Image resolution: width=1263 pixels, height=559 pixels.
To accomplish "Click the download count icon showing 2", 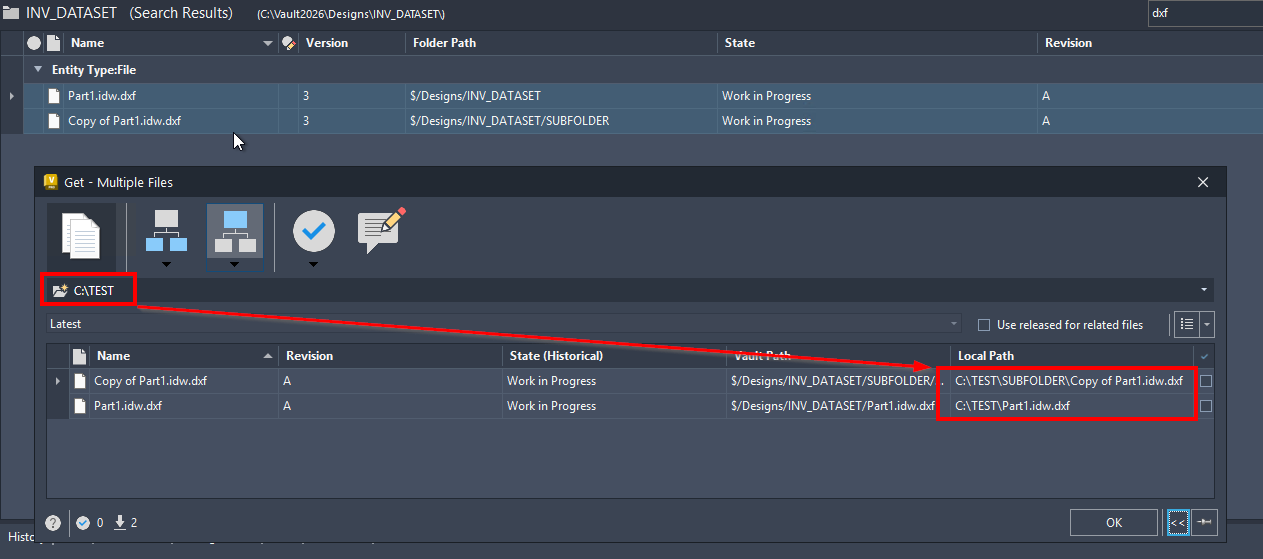I will [120, 522].
